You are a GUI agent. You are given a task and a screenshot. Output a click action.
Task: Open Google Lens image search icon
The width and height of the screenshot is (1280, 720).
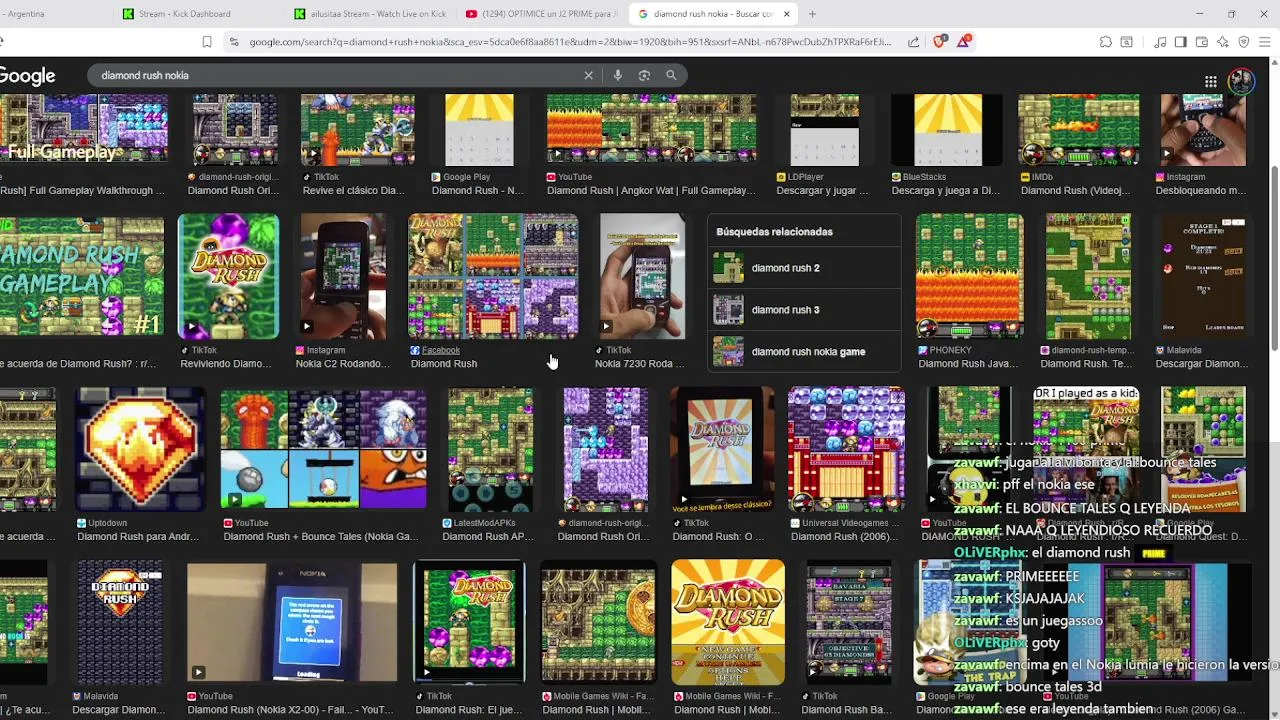point(644,75)
